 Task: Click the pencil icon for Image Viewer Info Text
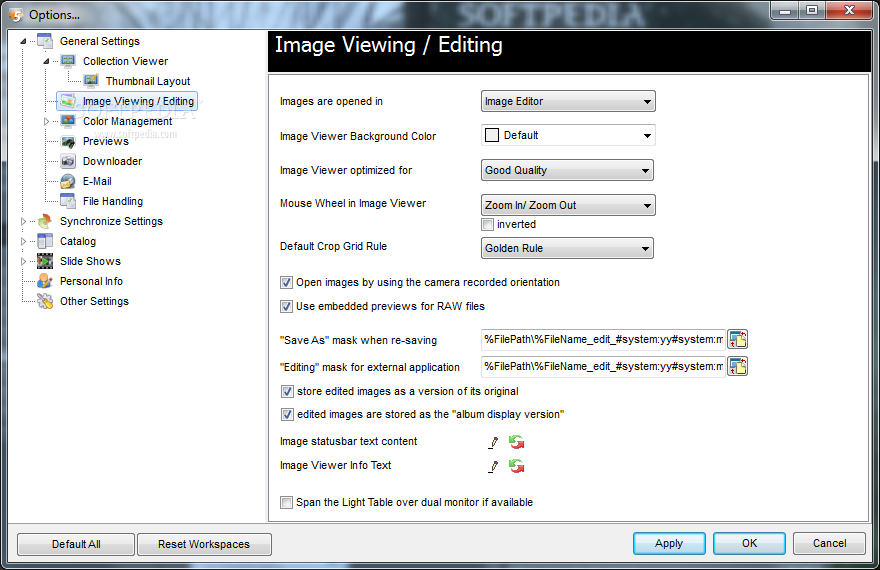point(493,466)
